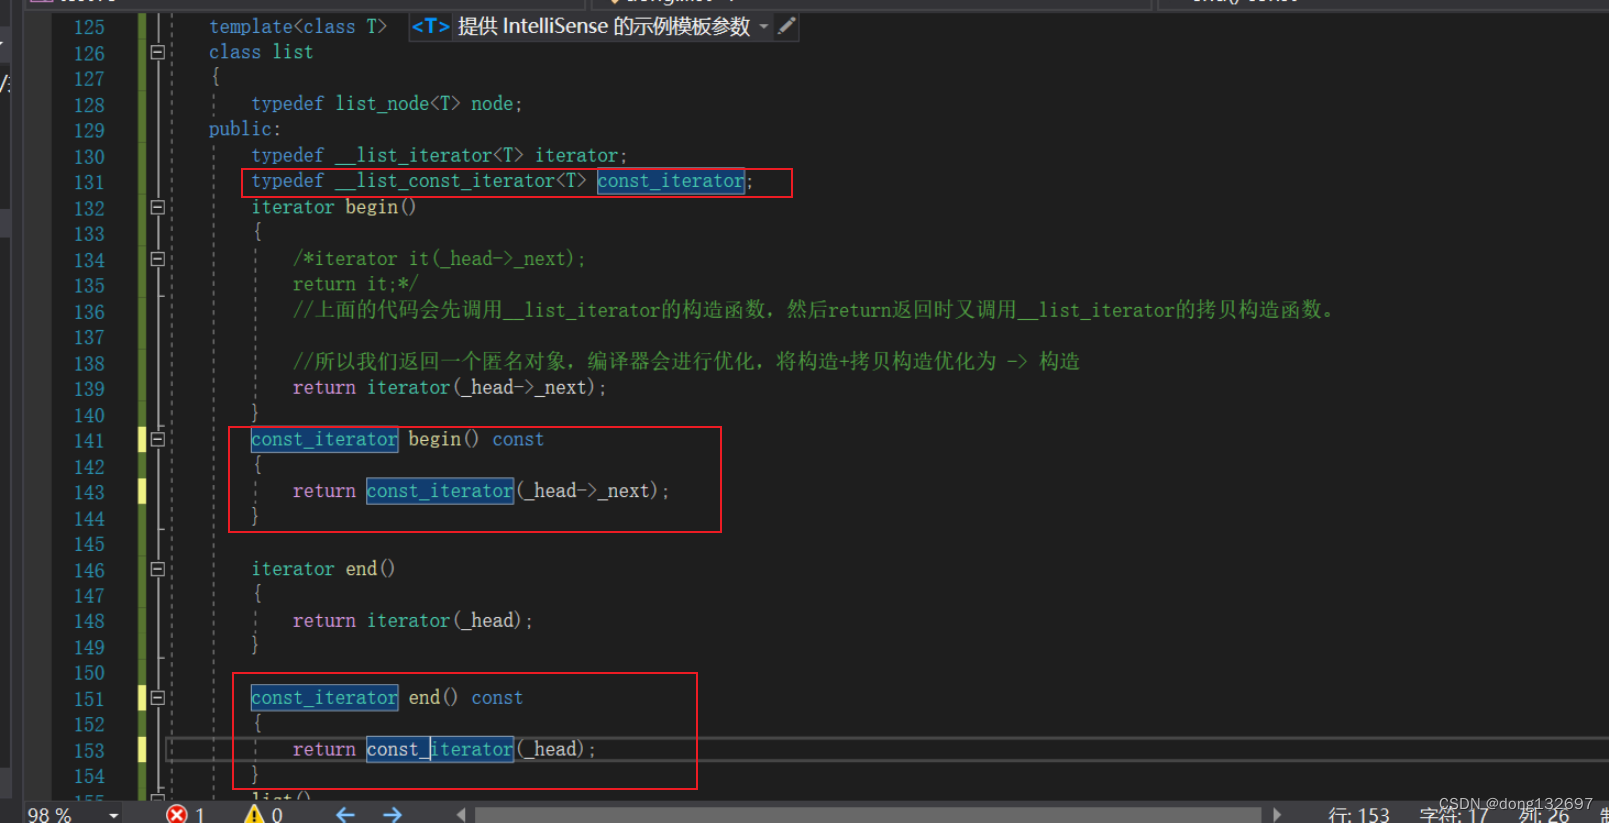The width and height of the screenshot is (1609, 823).
Task: Click 'return iterator(_head);' on line 148
Action: click(413, 621)
